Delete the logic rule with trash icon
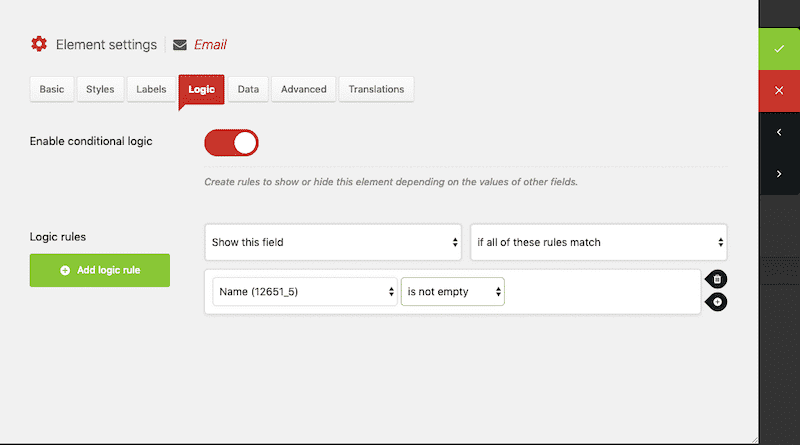This screenshot has height=445, width=800. point(716,279)
